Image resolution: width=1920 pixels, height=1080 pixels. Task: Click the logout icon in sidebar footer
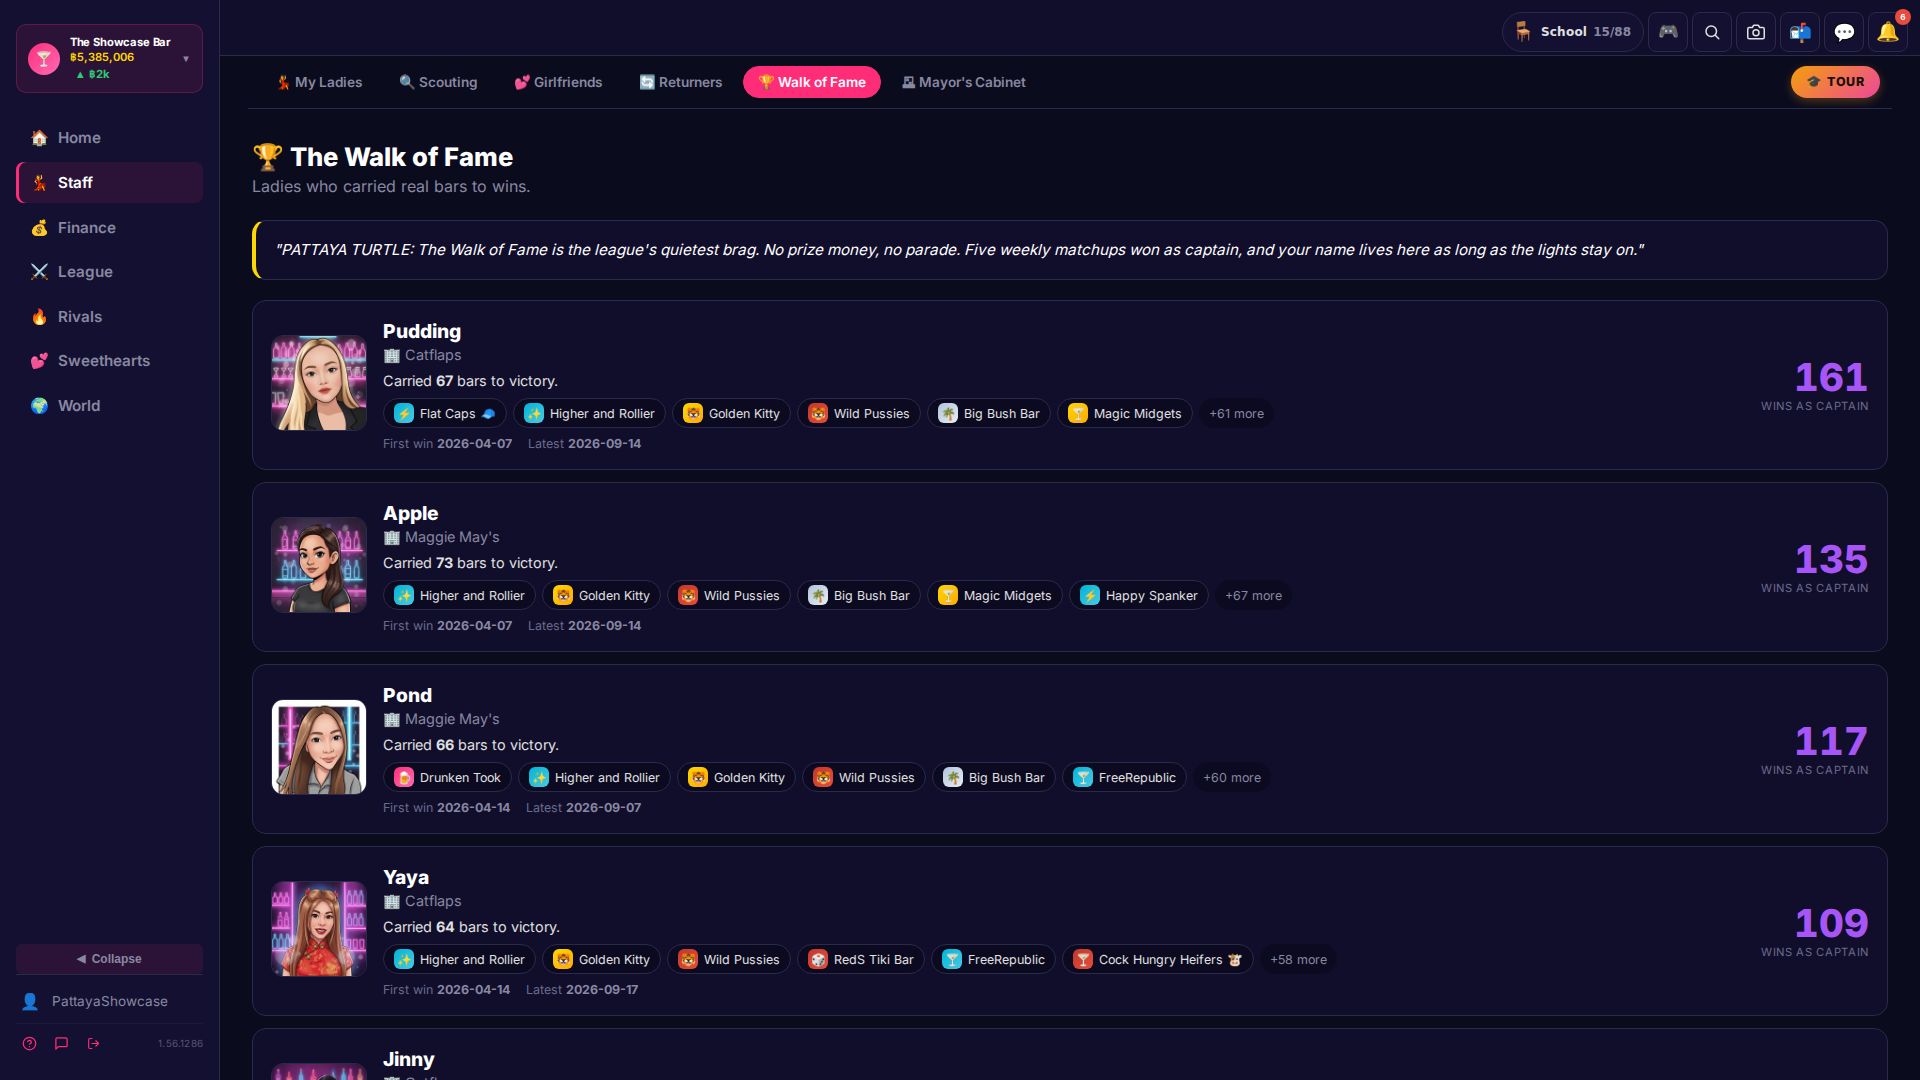94,1043
